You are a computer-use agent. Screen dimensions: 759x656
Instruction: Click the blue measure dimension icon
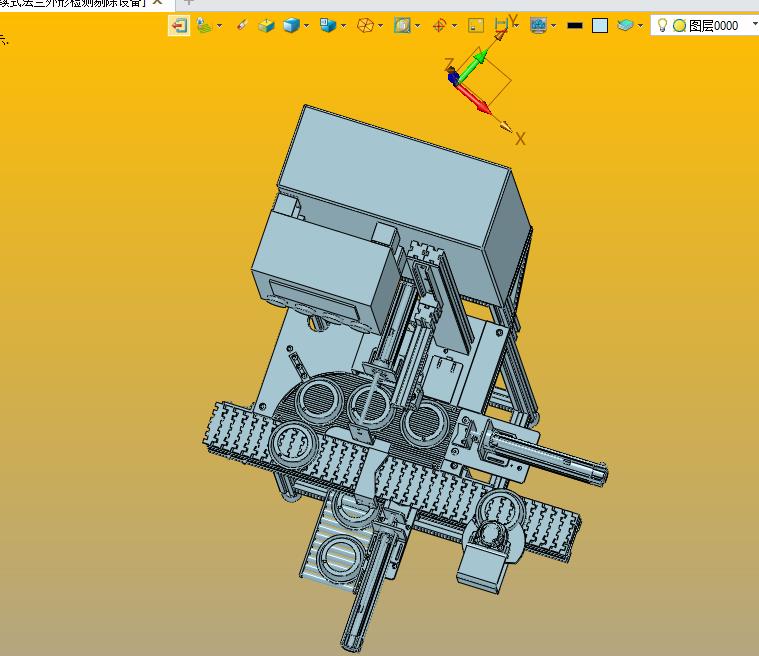[501, 24]
